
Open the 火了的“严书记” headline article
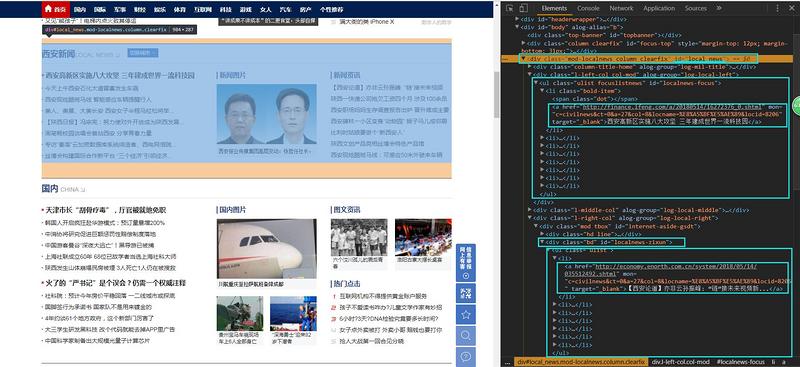[116, 283]
